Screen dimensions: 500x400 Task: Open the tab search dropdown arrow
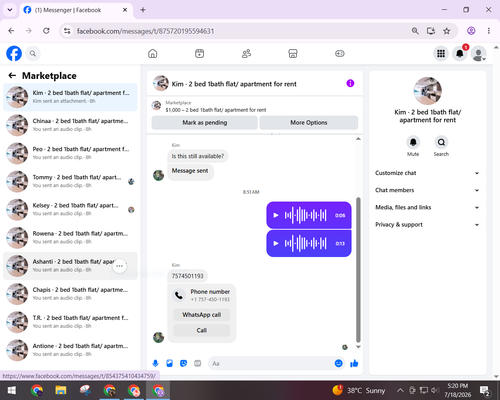click(x=10, y=10)
